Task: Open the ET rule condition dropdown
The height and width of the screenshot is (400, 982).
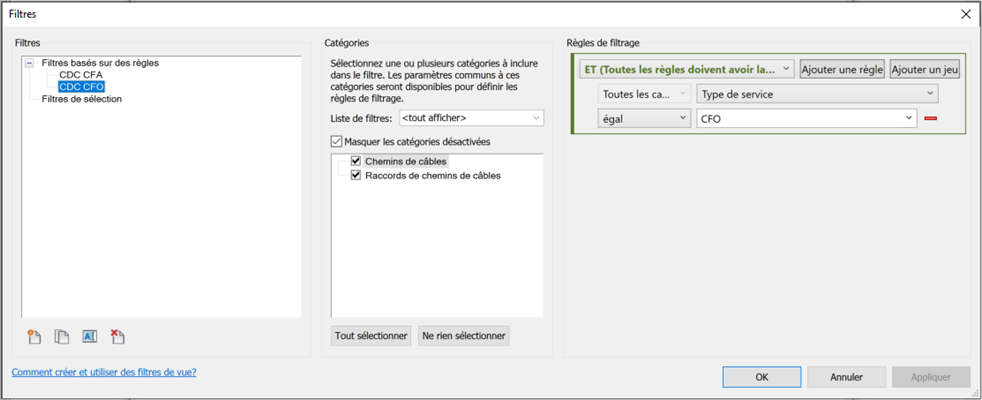Action: tap(687, 69)
